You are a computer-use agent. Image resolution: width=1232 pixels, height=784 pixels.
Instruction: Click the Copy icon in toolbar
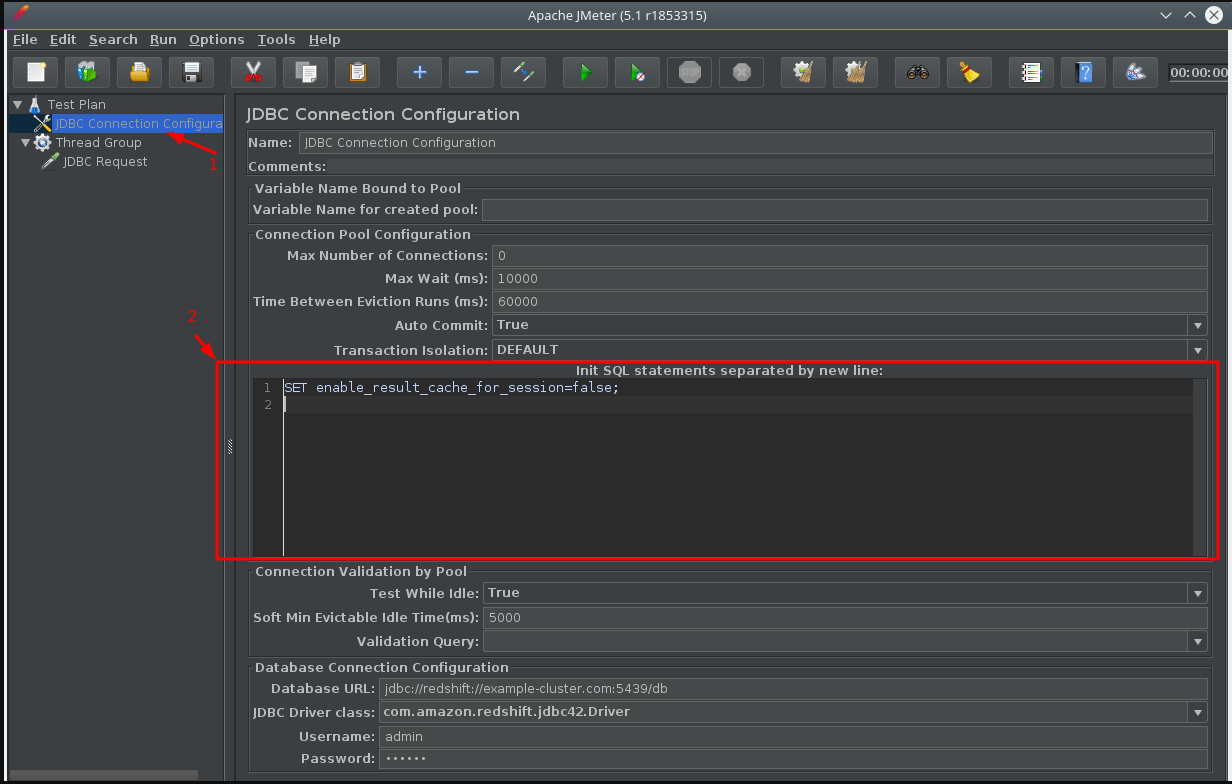click(305, 72)
